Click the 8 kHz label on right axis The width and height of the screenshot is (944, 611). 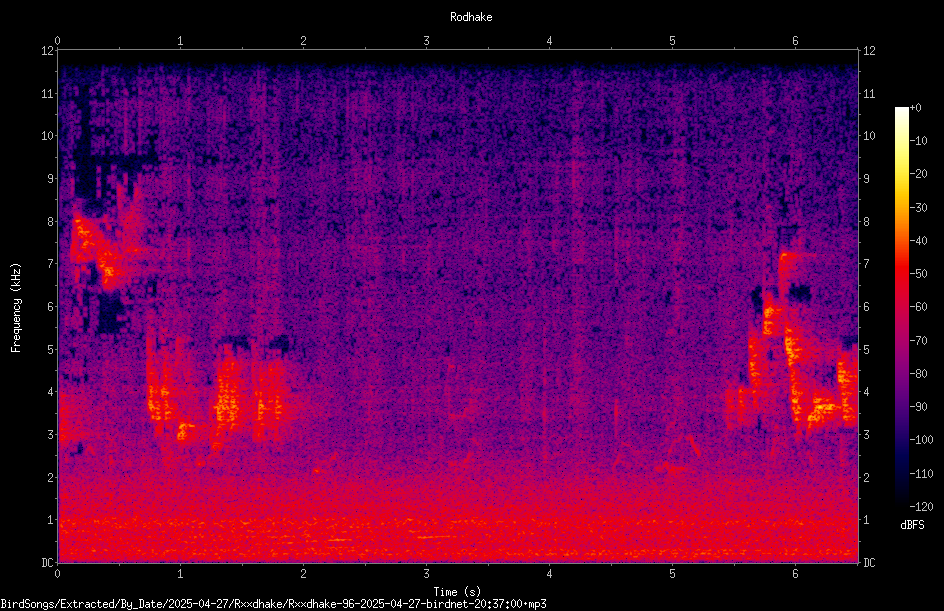click(866, 222)
